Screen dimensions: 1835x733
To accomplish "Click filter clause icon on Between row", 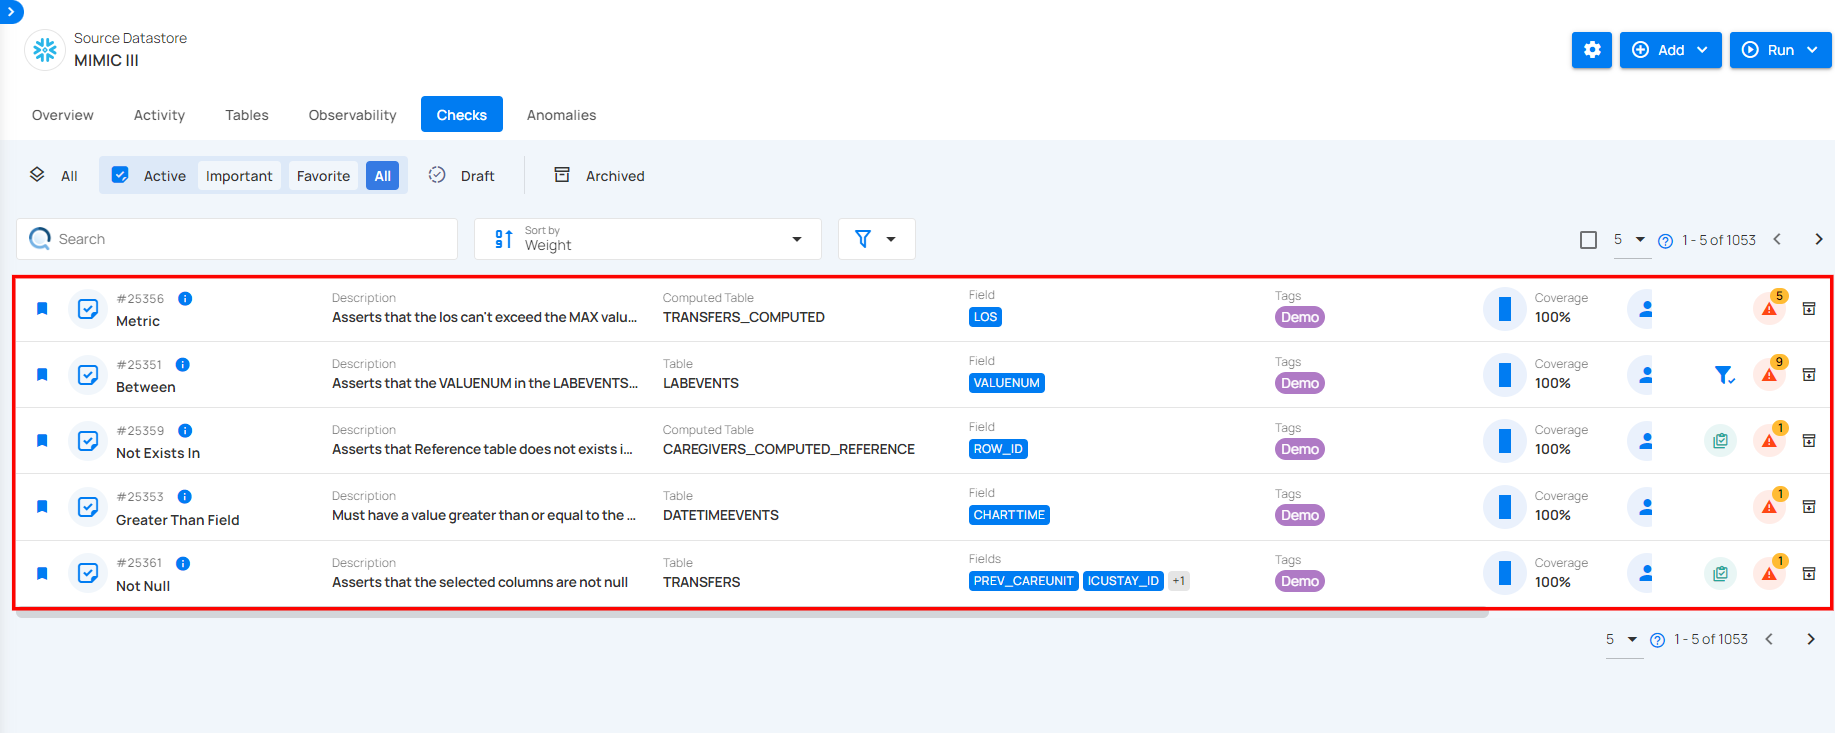I will pyautogui.click(x=1724, y=375).
